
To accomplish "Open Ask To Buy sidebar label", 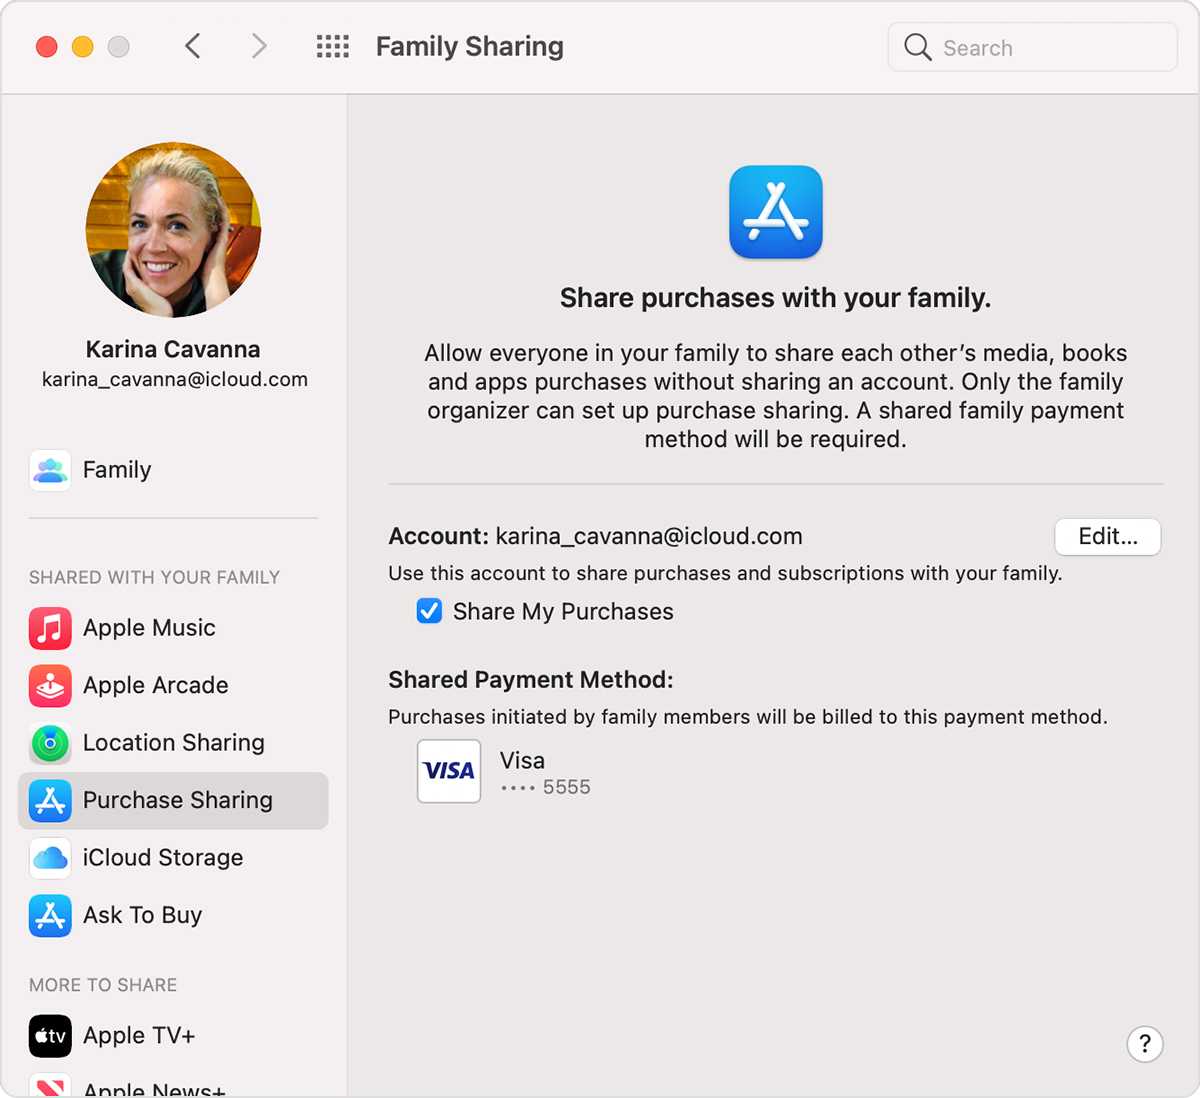I will tap(143, 915).
